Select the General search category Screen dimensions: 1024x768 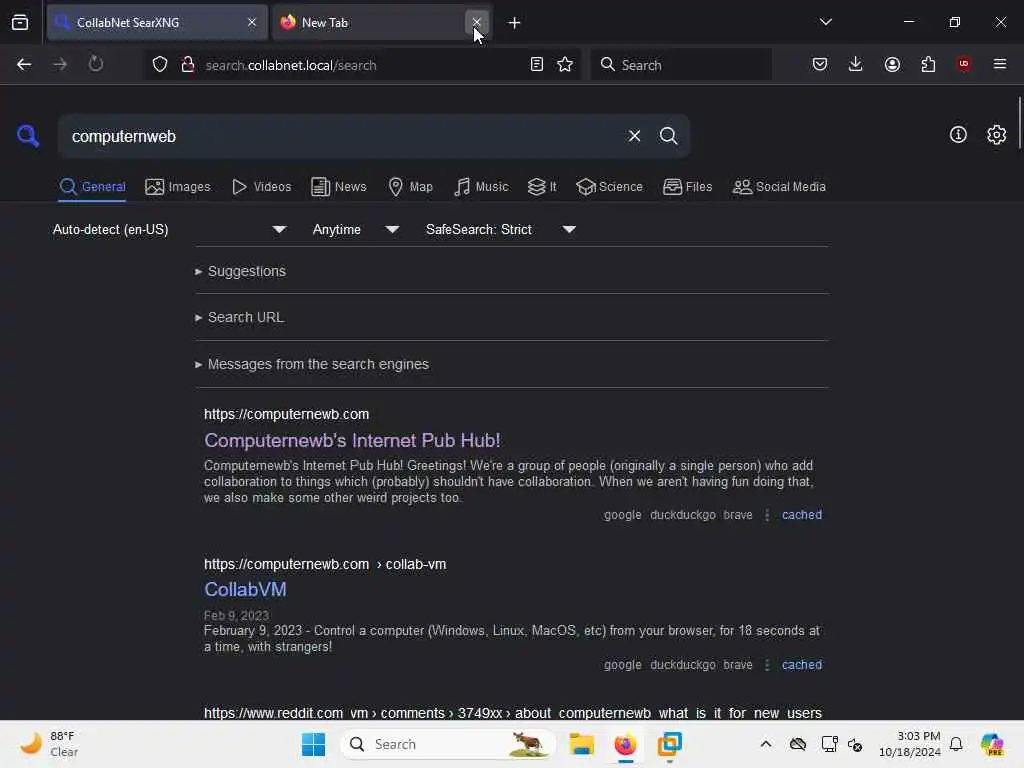tap(92, 187)
